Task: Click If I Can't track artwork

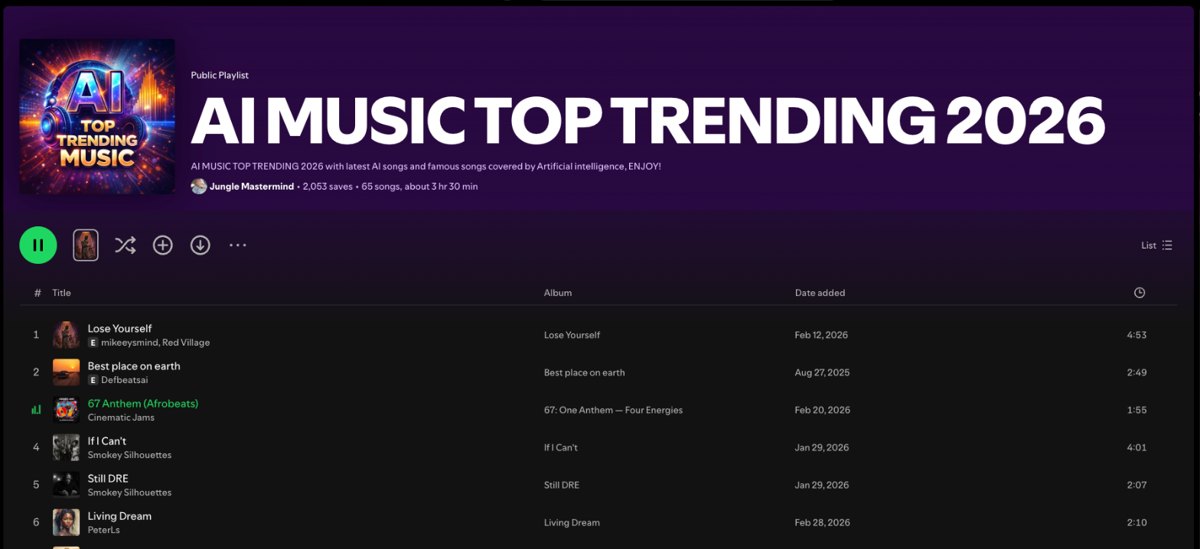Action: coord(66,447)
